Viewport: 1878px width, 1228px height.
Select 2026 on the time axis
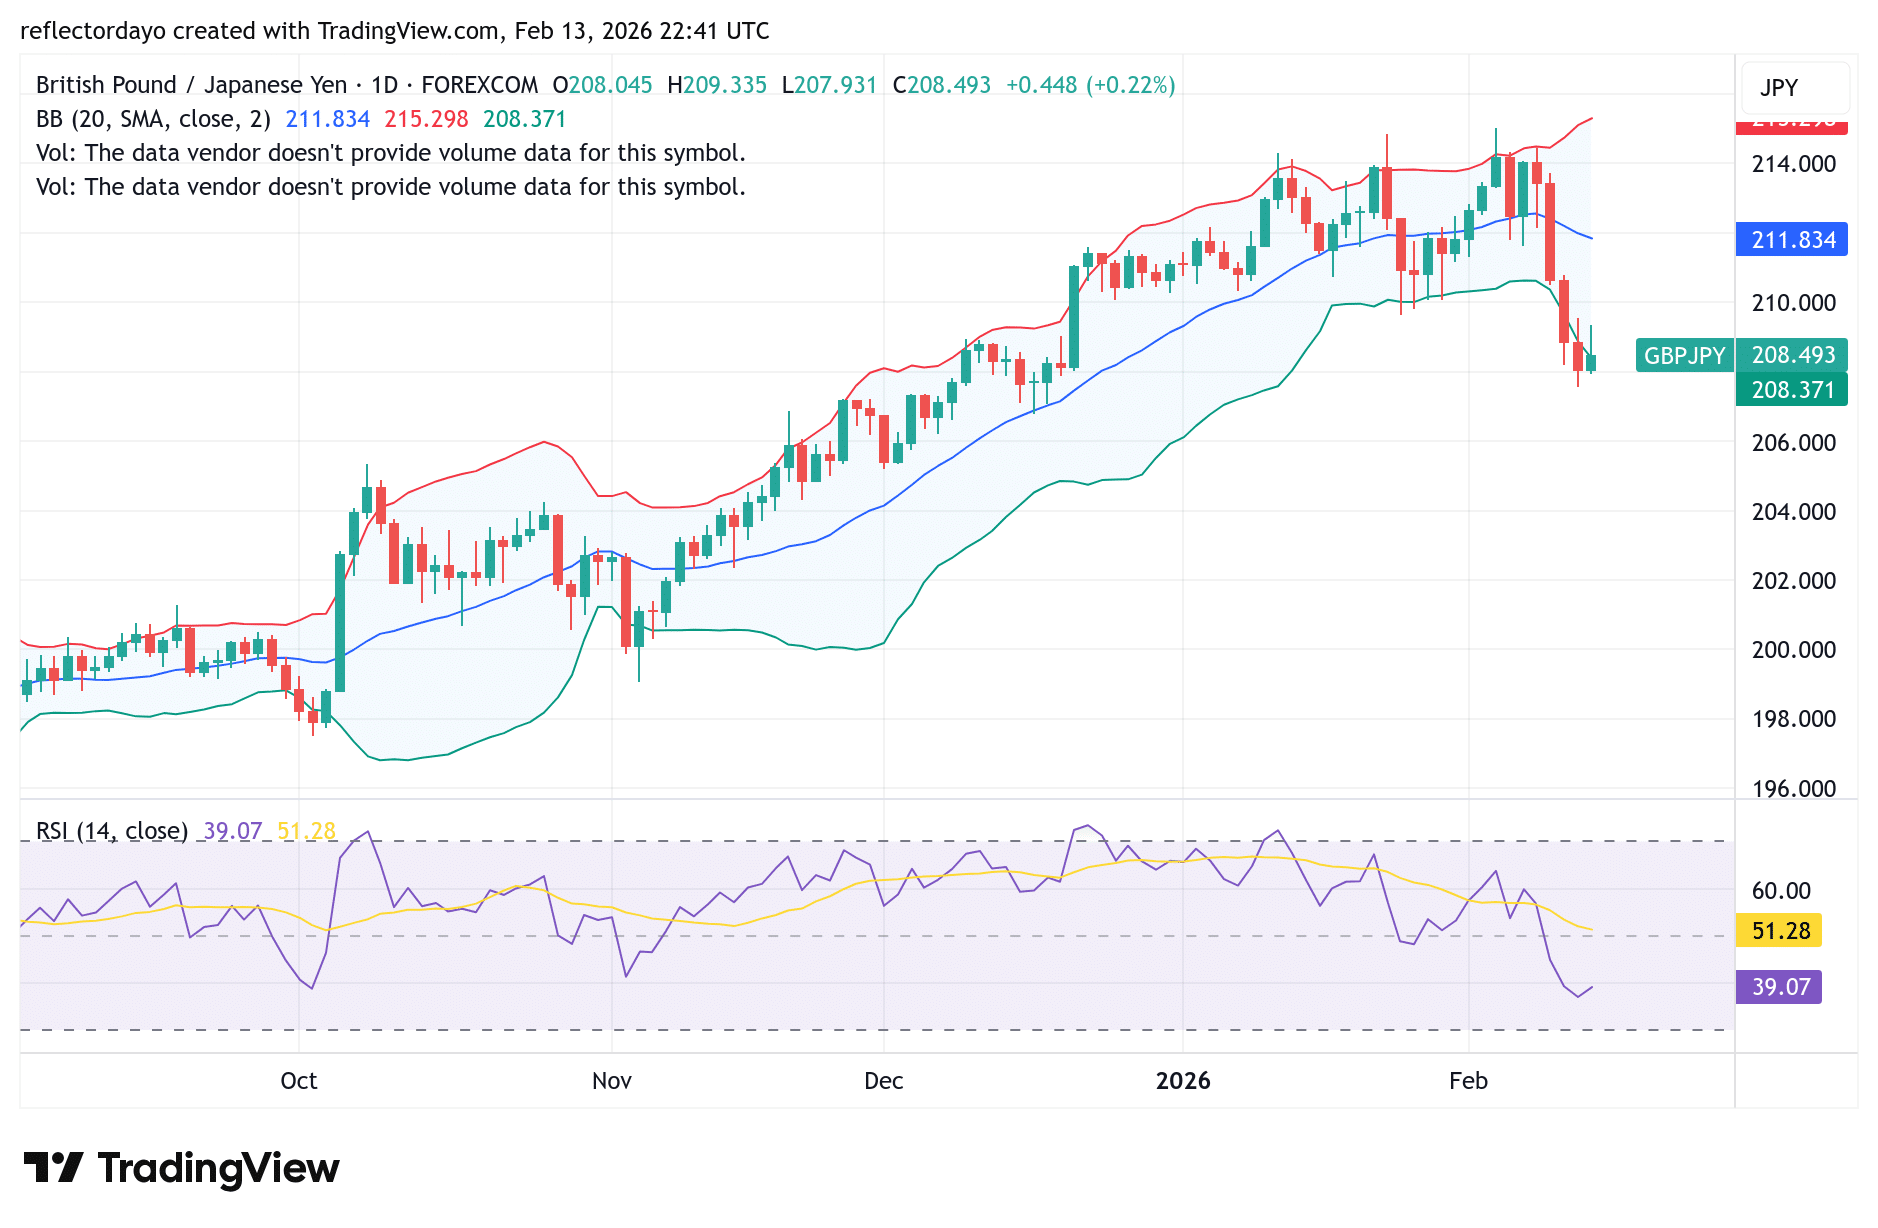pos(1184,1081)
